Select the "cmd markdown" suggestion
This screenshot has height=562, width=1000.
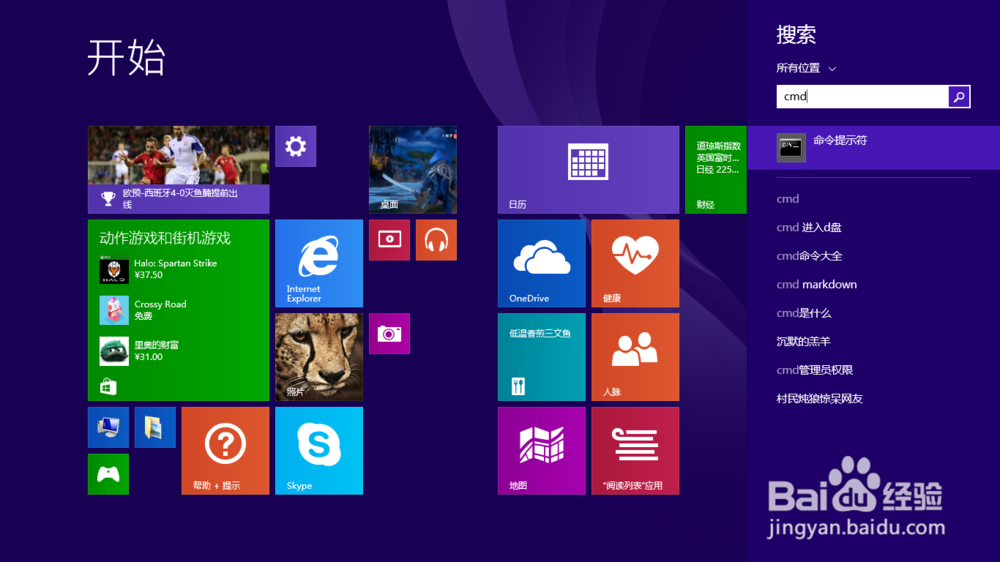pos(816,285)
